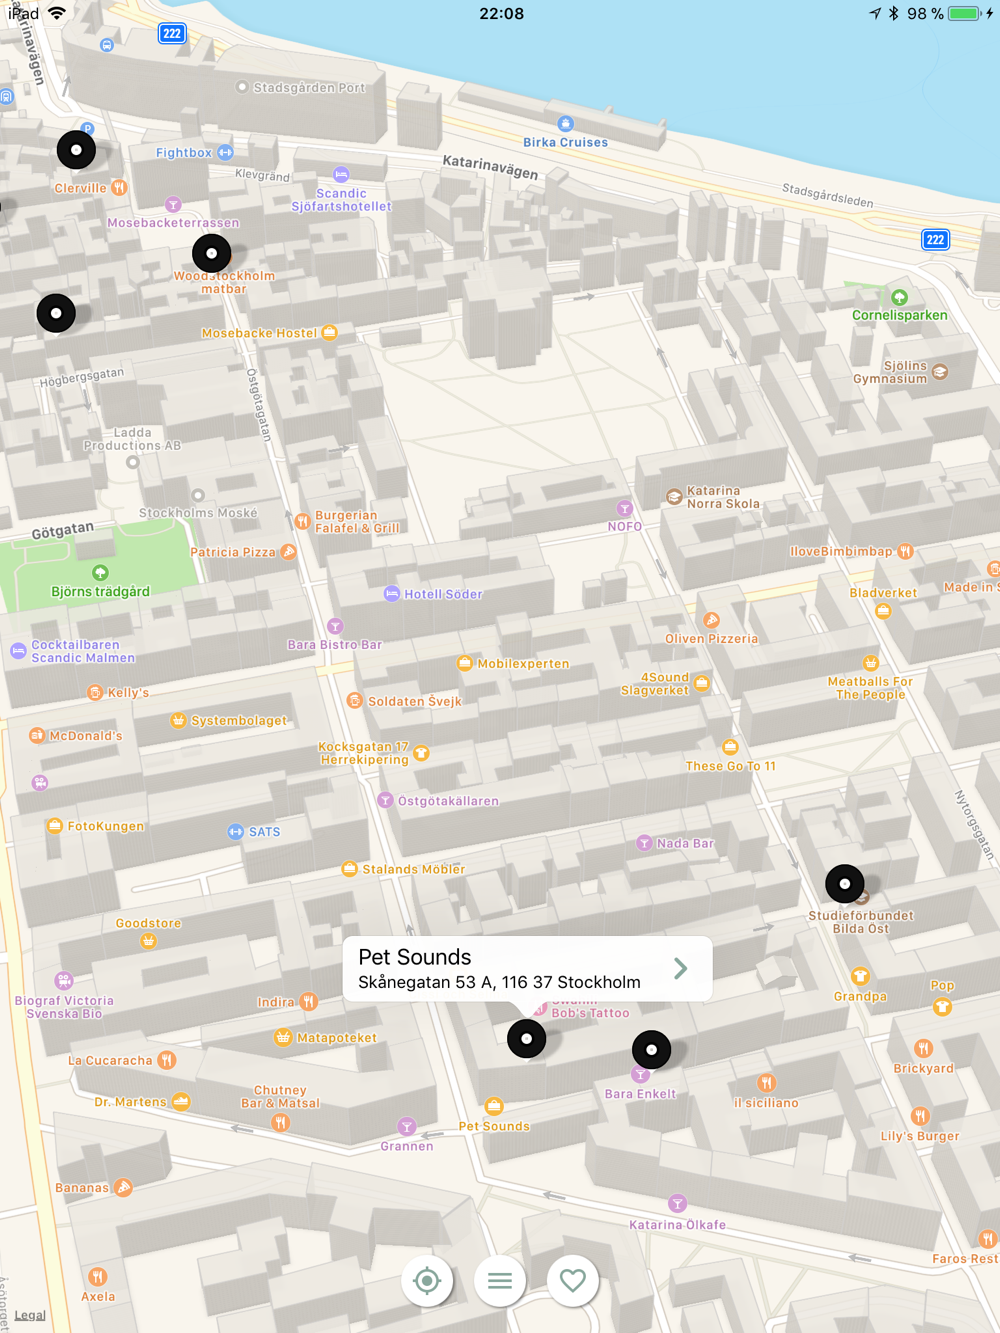Tap the Hotell Söder bed icon
The width and height of the screenshot is (1000, 1333).
tap(392, 593)
